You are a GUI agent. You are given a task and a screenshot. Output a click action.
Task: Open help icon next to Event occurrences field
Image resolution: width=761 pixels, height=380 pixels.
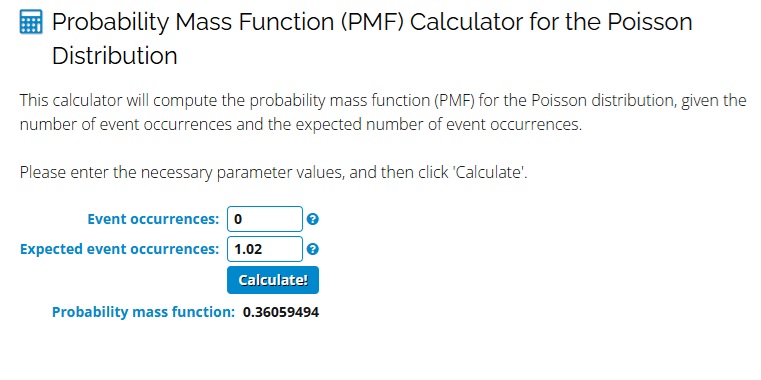coord(313,219)
